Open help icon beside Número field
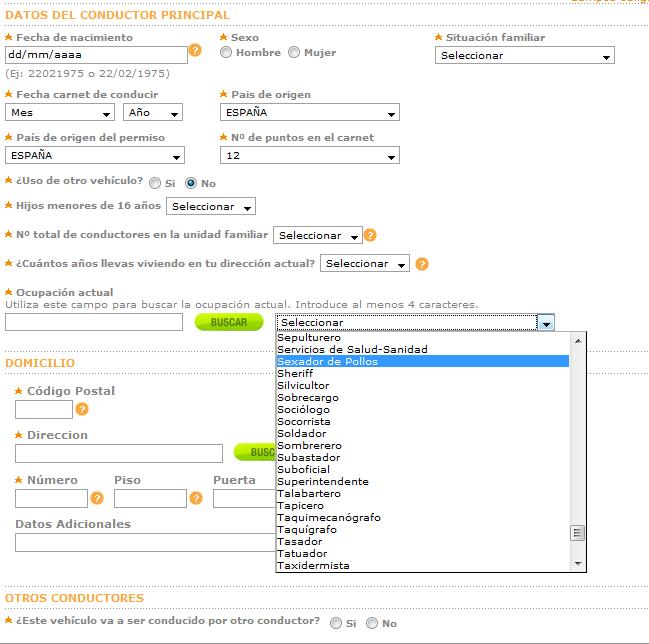Viewport: 649px width, 644px height. tap(97, 498)
